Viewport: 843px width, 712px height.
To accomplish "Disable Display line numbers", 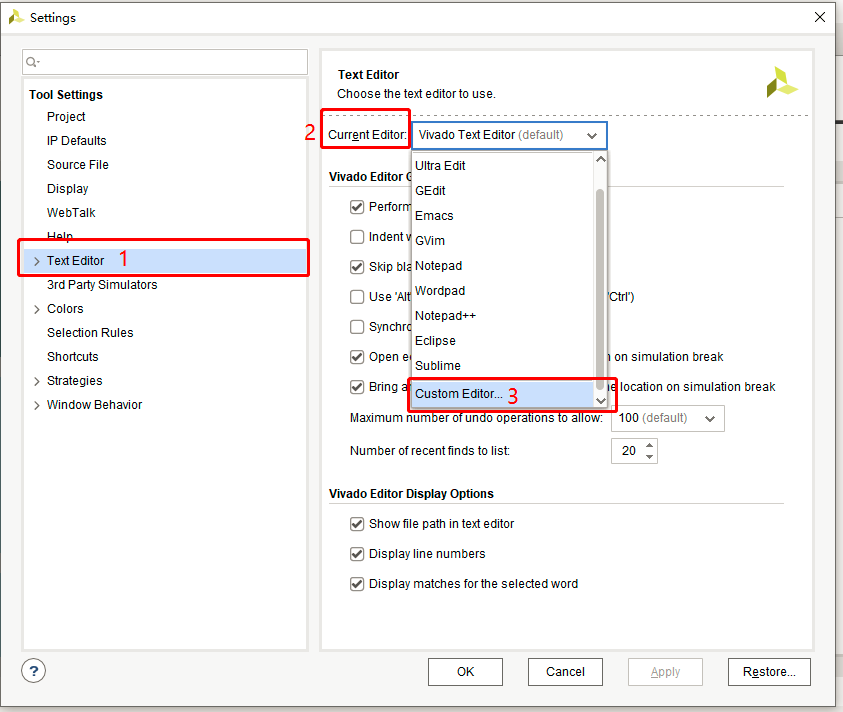I will click(x=357, y=554).
